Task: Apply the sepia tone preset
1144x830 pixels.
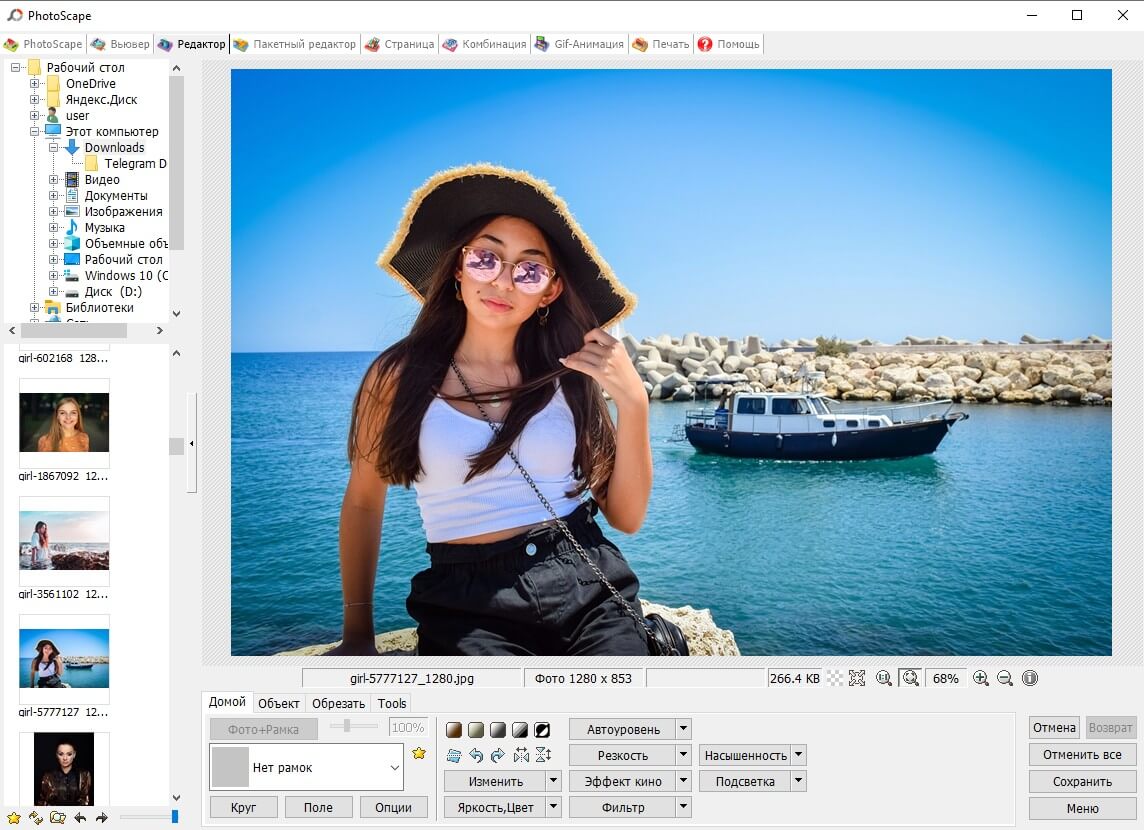Action: (x=454, y=730)
